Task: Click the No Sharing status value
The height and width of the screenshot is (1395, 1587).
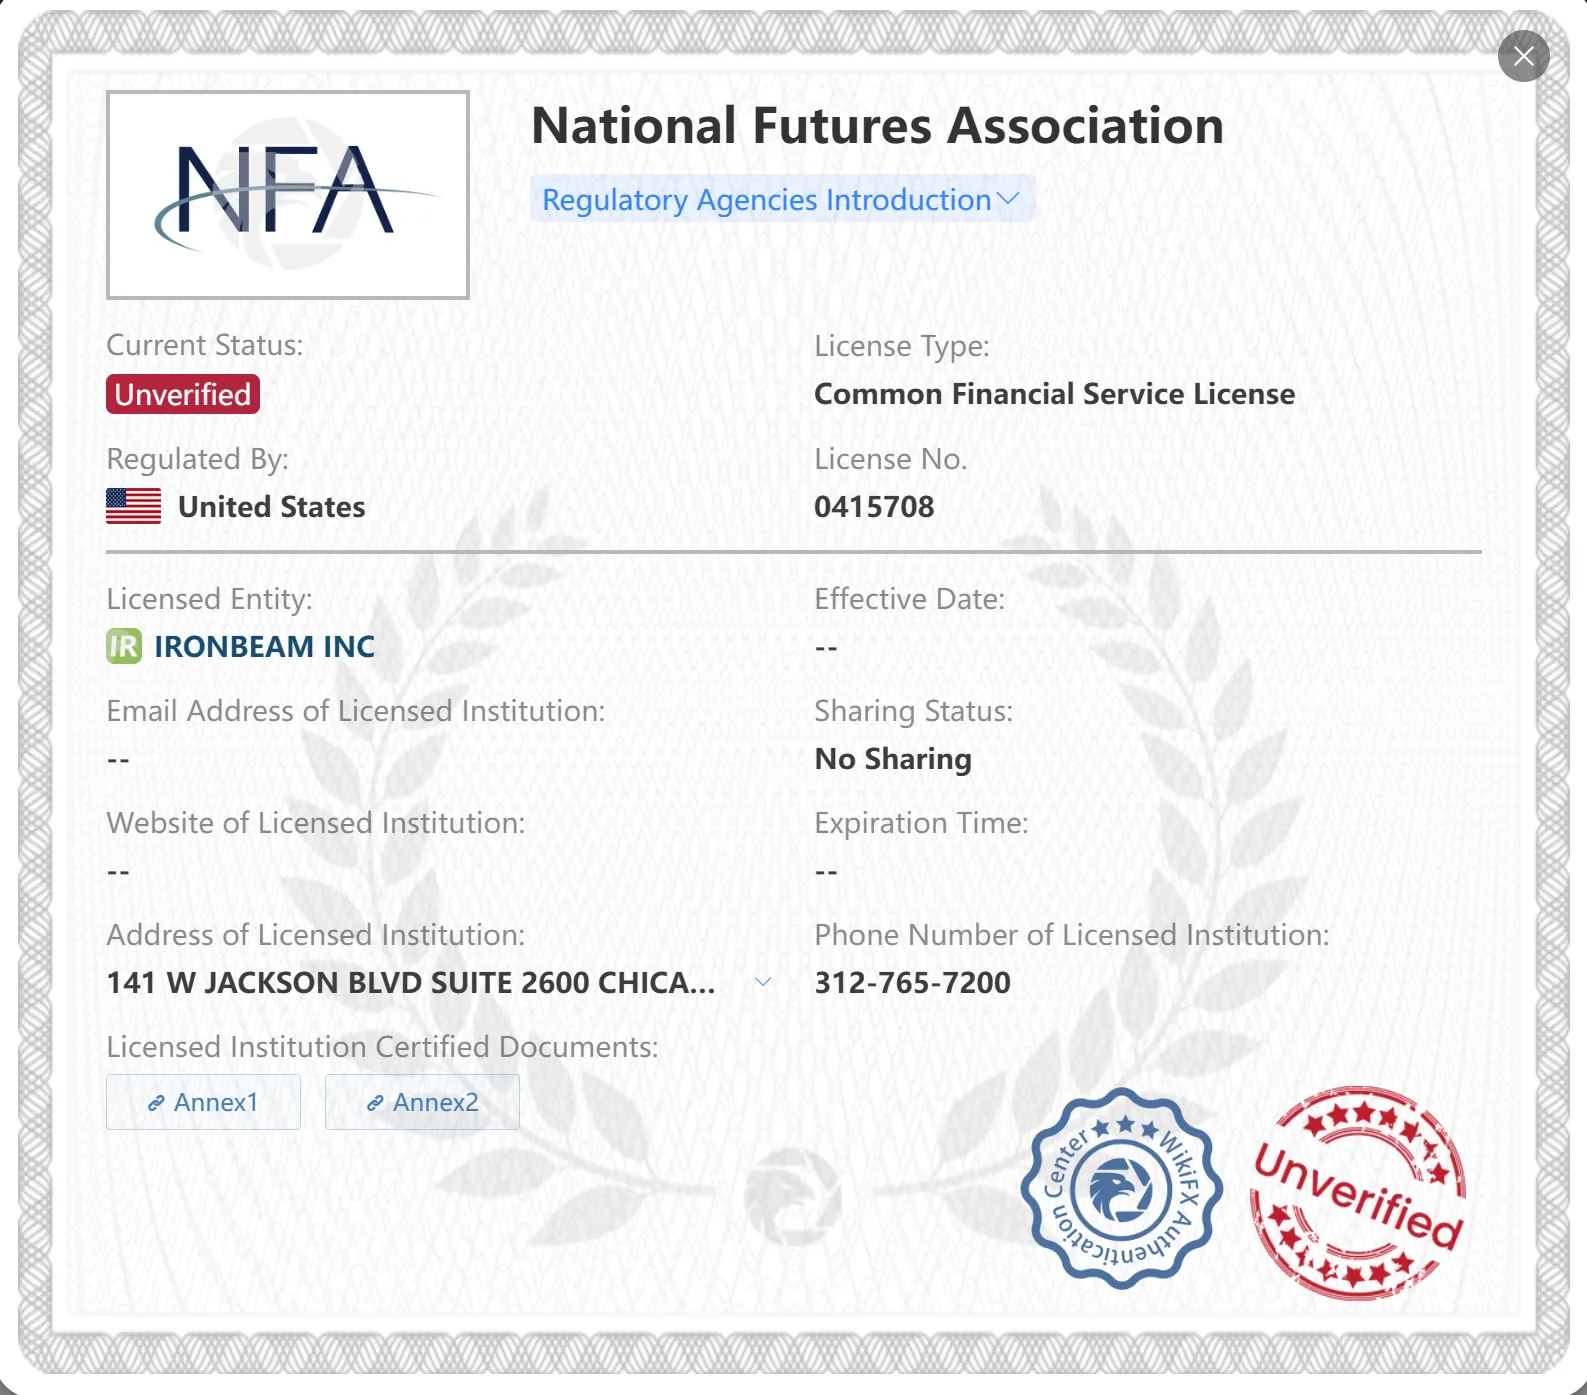Action: pyautogui.click(x=893, y=759)
